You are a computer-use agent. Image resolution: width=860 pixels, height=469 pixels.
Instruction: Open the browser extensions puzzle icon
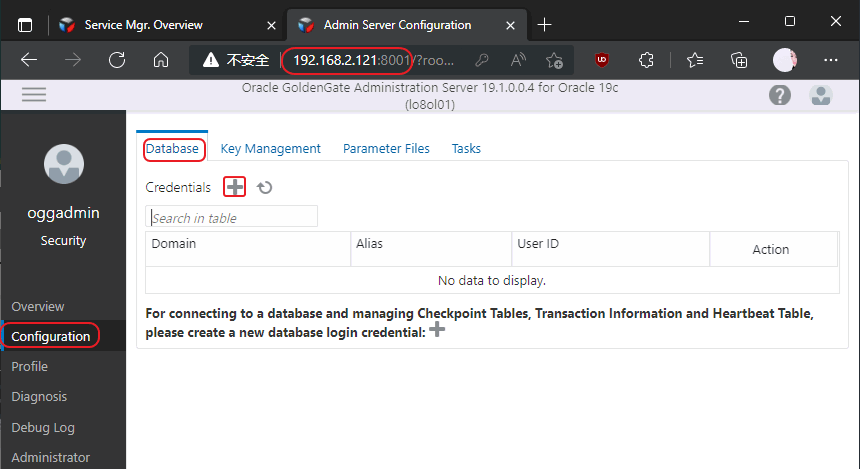click(x=645, y=60)
